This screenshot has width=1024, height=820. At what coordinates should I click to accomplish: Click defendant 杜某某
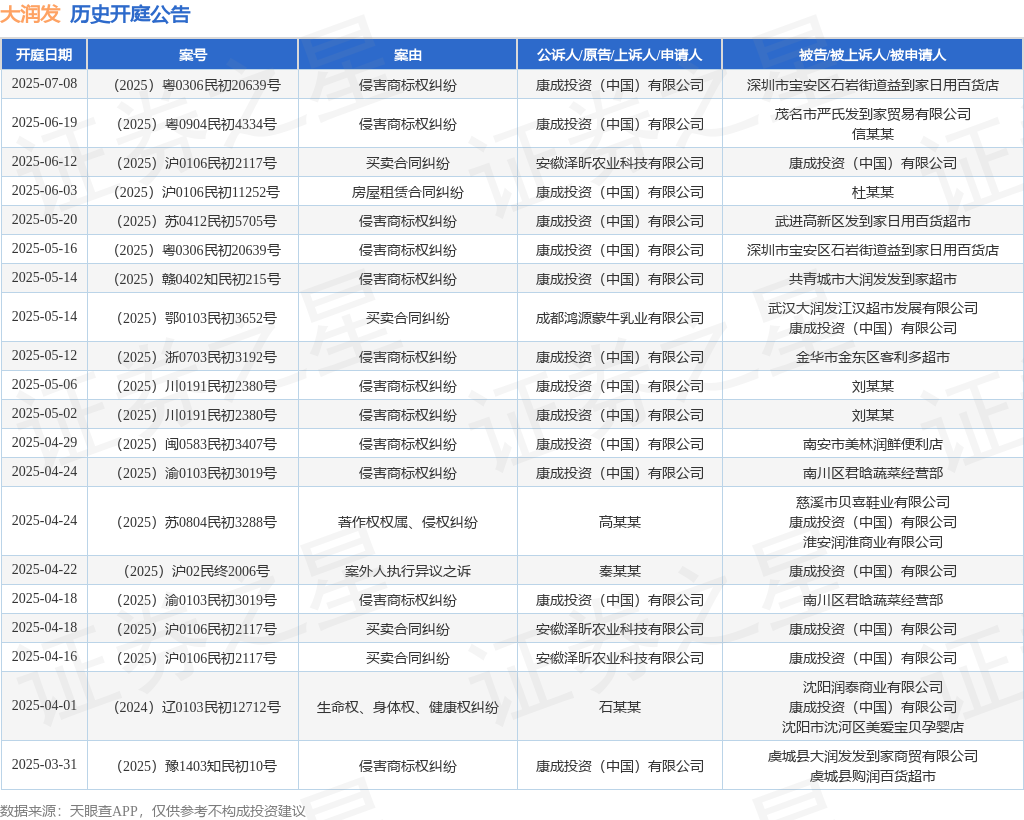pos(872,192)
